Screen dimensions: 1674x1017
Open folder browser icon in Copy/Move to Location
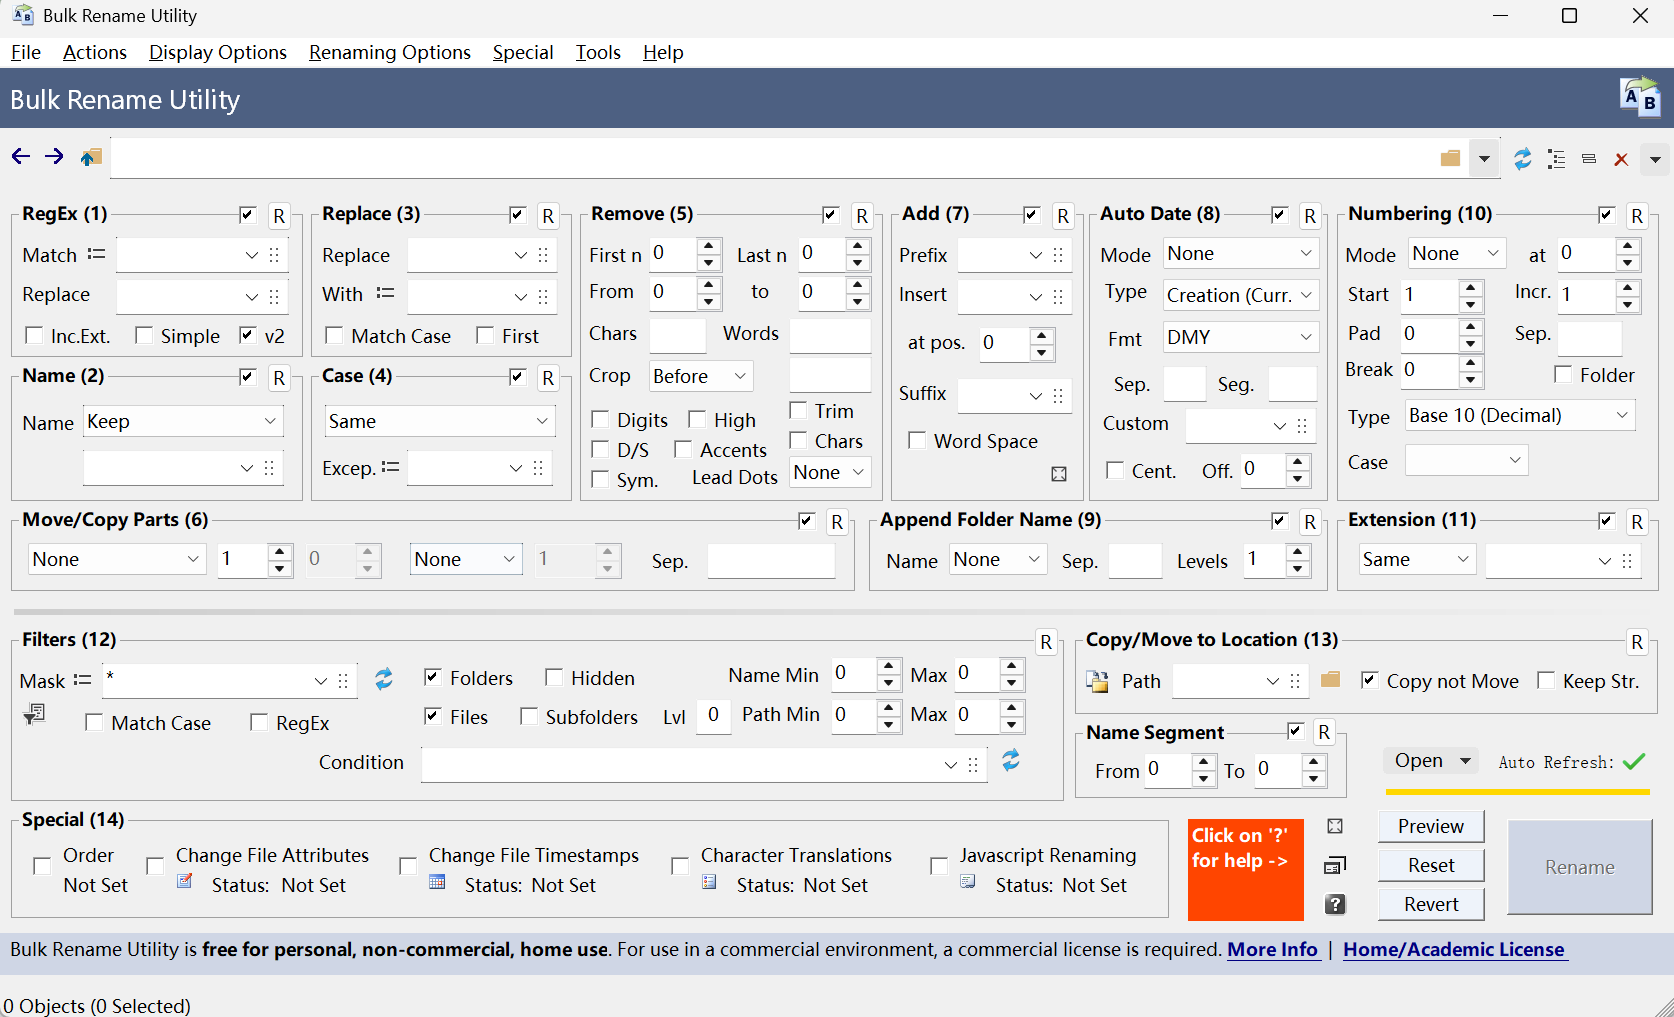[x=1330, y=680]
